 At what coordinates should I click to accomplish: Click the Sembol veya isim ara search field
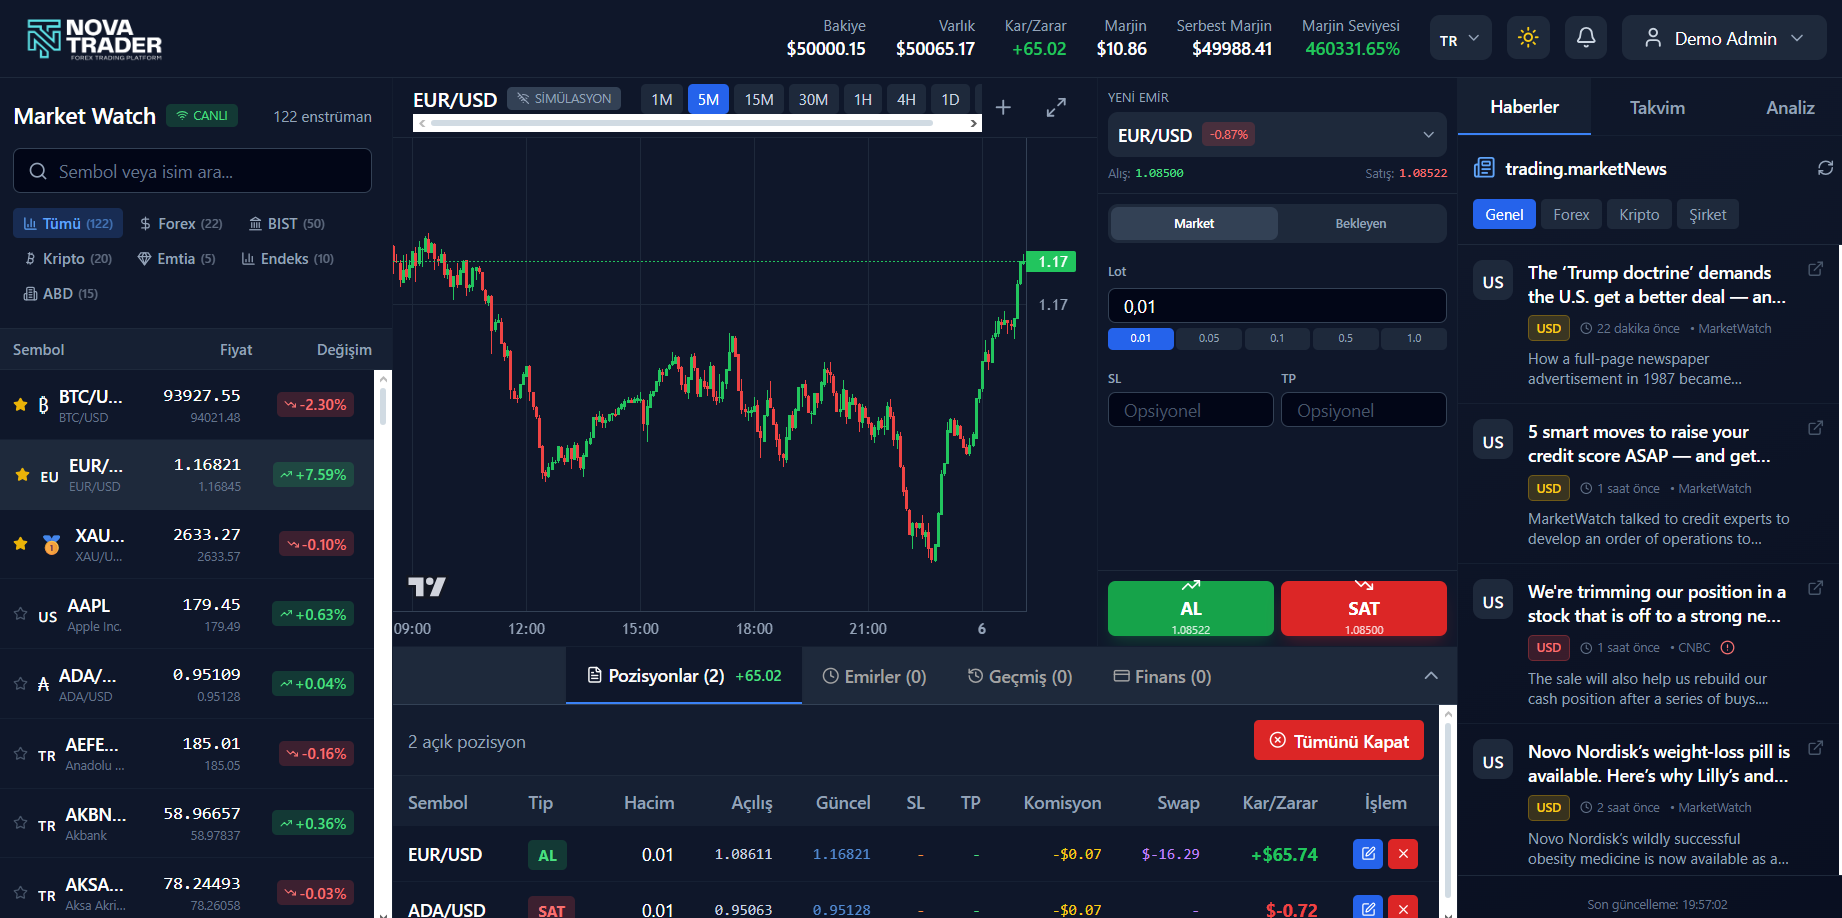[x=191, y=170]
